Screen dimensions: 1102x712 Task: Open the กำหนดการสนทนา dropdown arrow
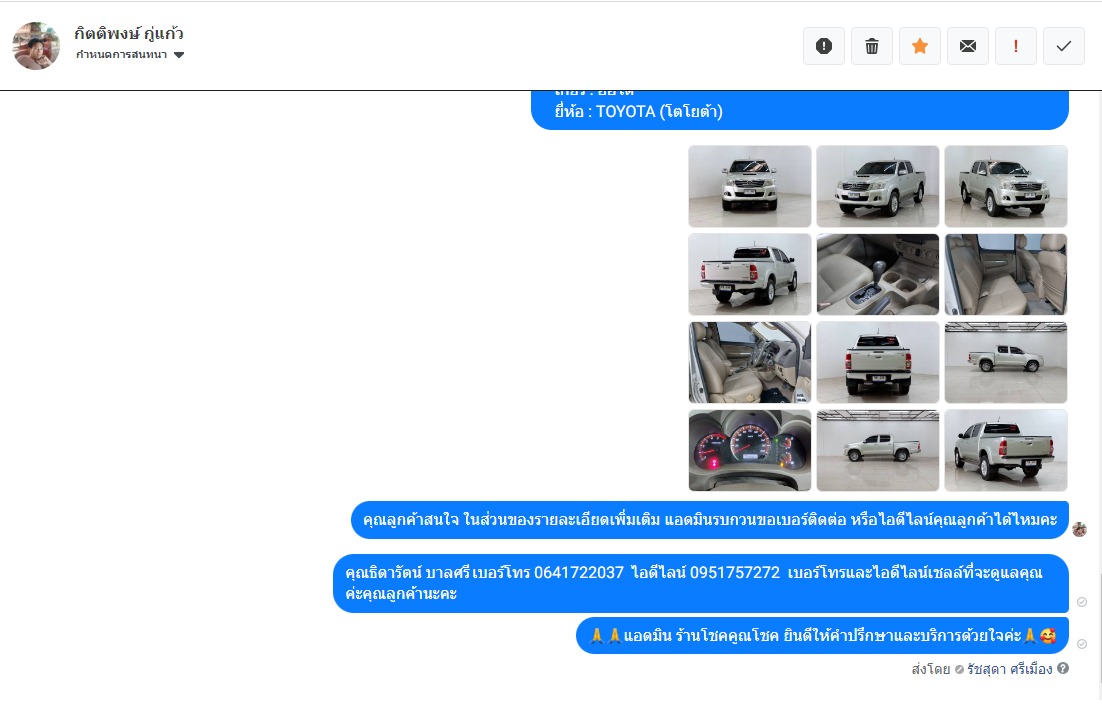(x=179, y=55)
